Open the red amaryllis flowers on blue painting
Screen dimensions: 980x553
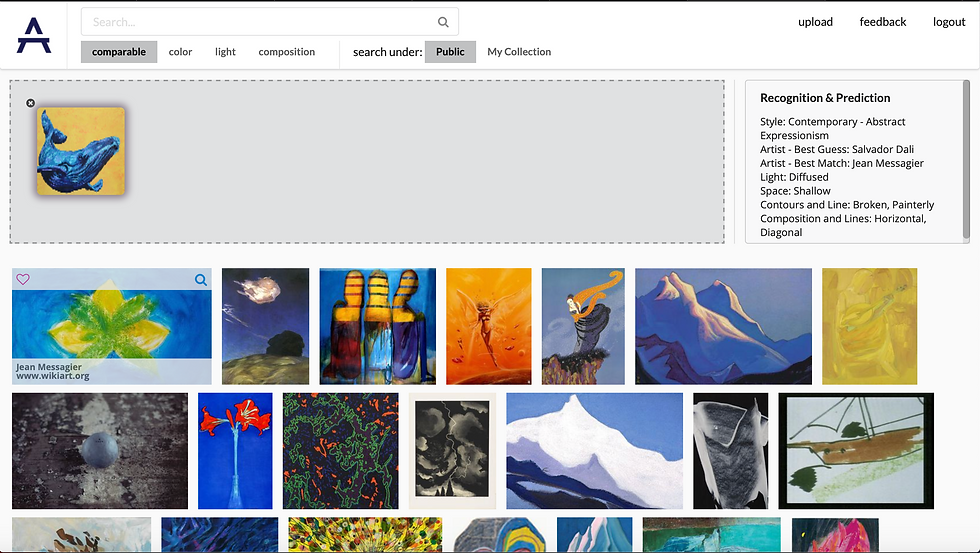point(235,451)
